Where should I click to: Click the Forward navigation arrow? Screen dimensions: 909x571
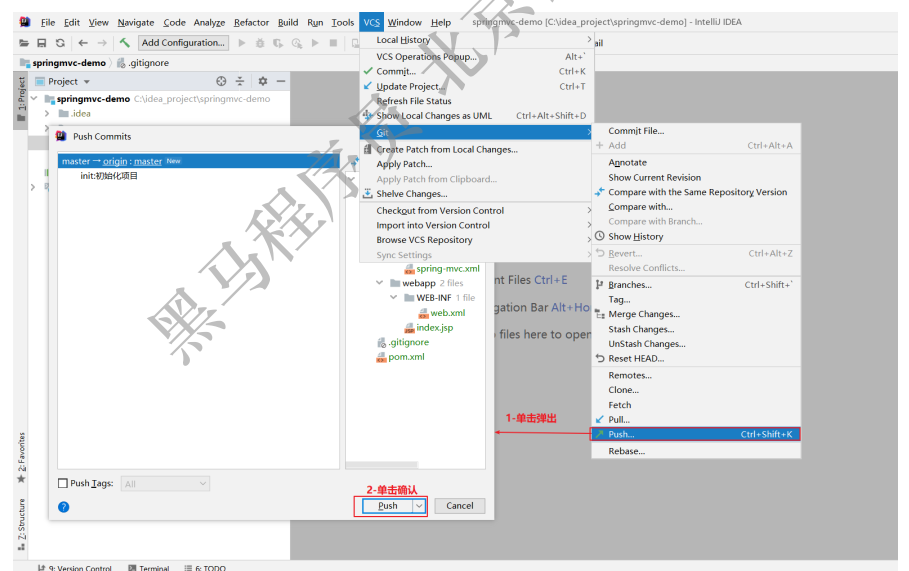pyautogui.click(x=102, y=43)
